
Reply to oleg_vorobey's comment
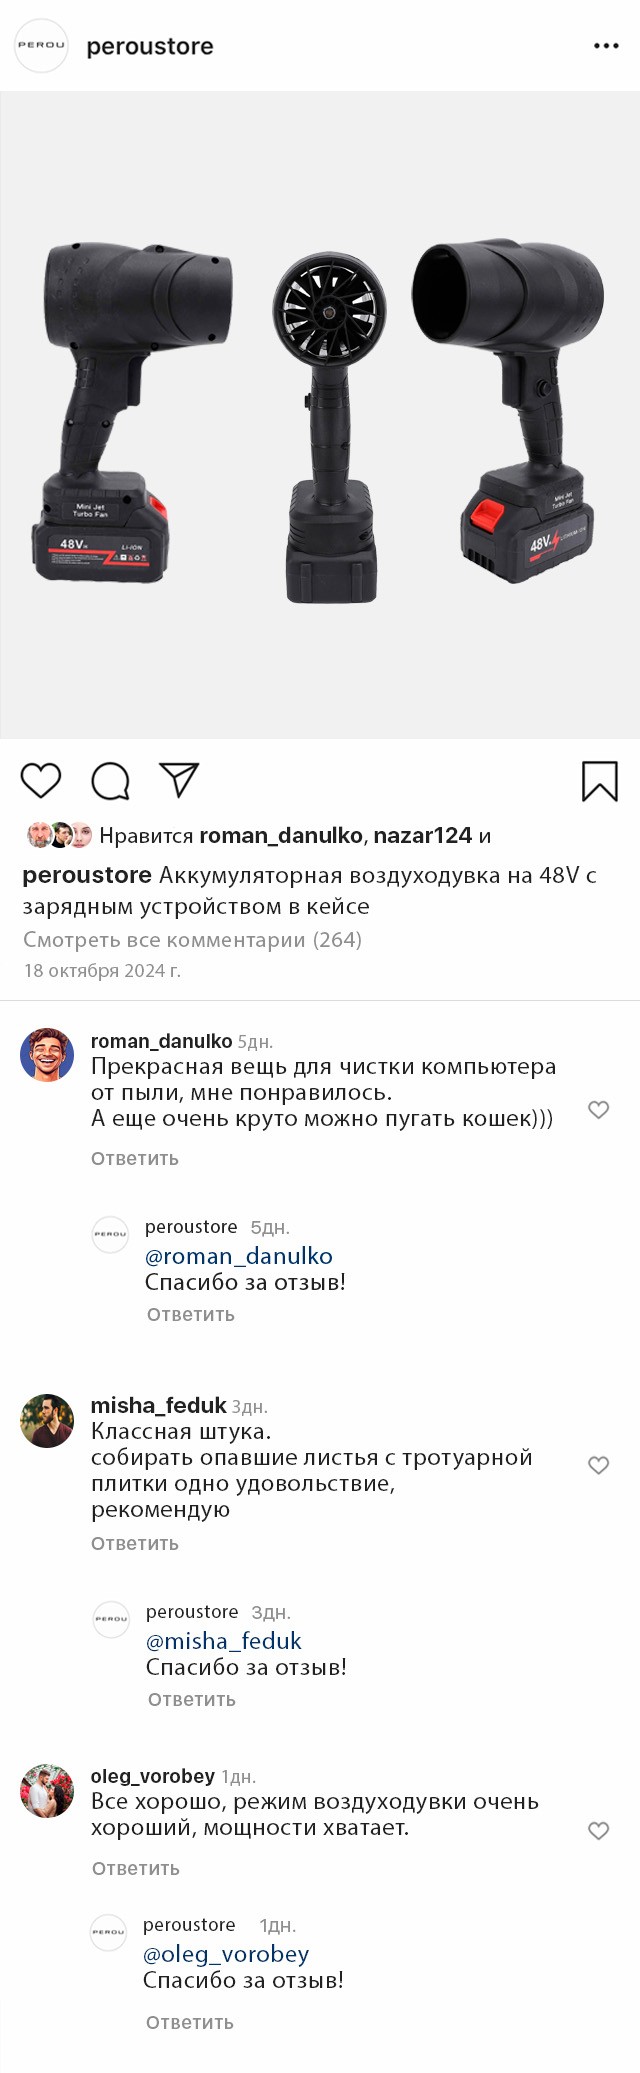point(136,1869)
